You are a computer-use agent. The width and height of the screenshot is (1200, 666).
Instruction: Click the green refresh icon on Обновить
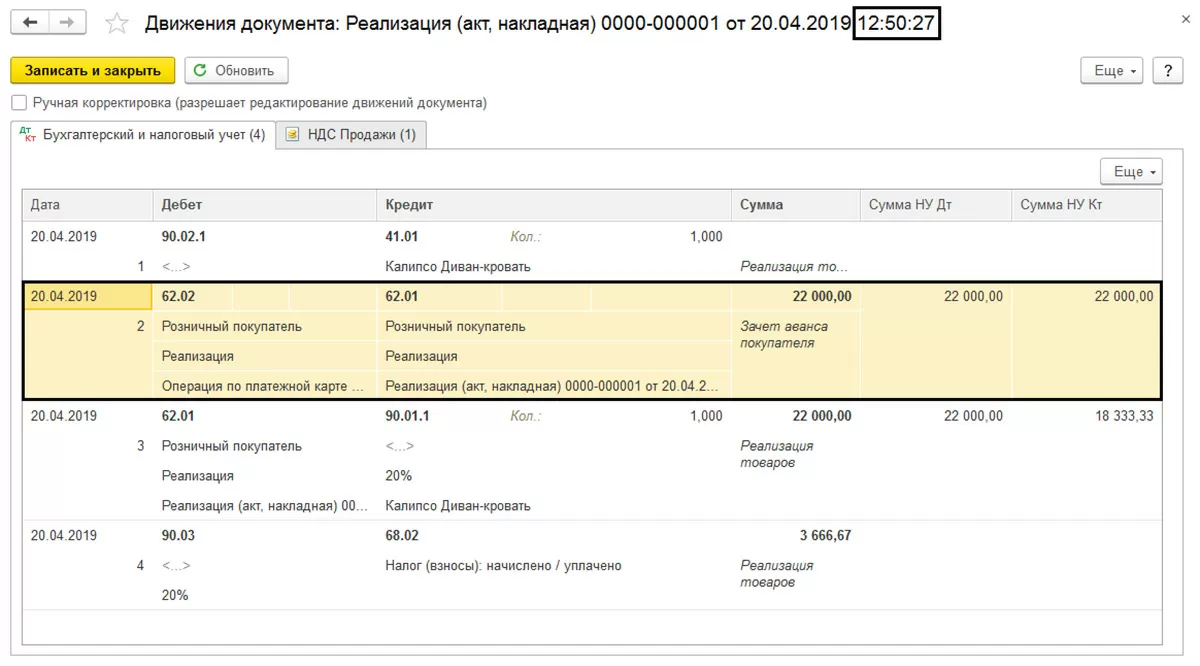coord(201,71)
